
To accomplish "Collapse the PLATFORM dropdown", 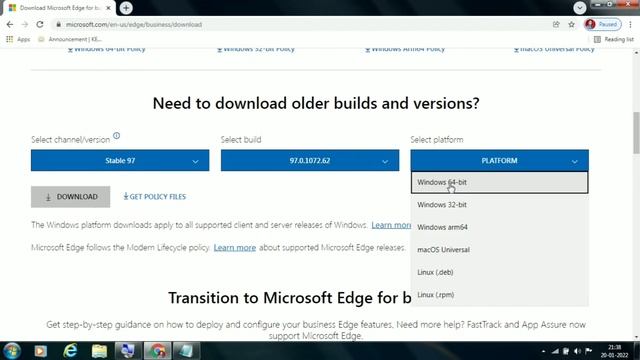I will pyautogui.click(x=499, y=160).
